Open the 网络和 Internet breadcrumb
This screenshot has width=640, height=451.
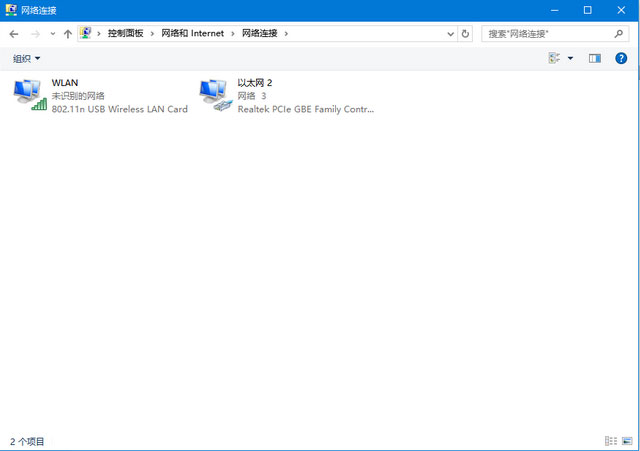click(192, 33)
